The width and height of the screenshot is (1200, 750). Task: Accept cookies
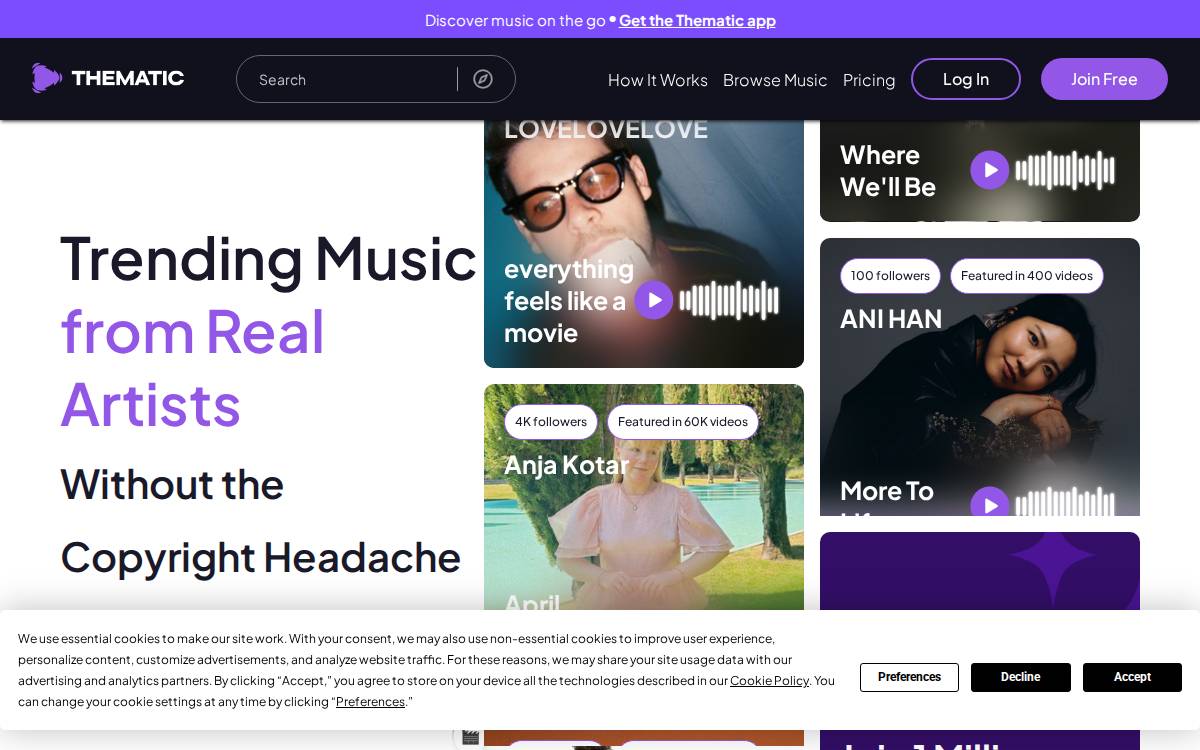(x=1132, y=677)
